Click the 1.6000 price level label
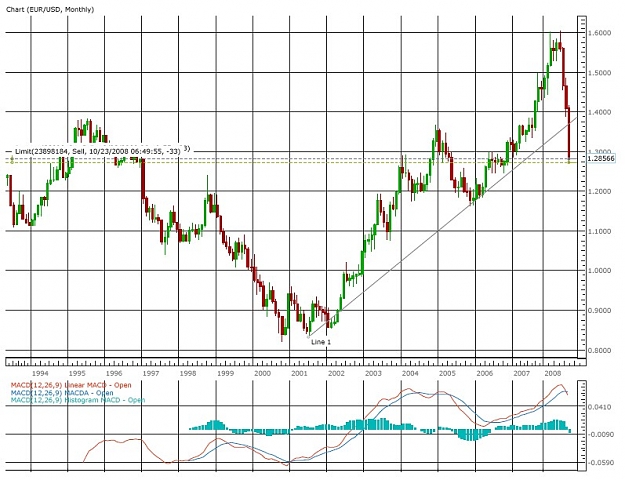625x480 pixels. (600, 33)
